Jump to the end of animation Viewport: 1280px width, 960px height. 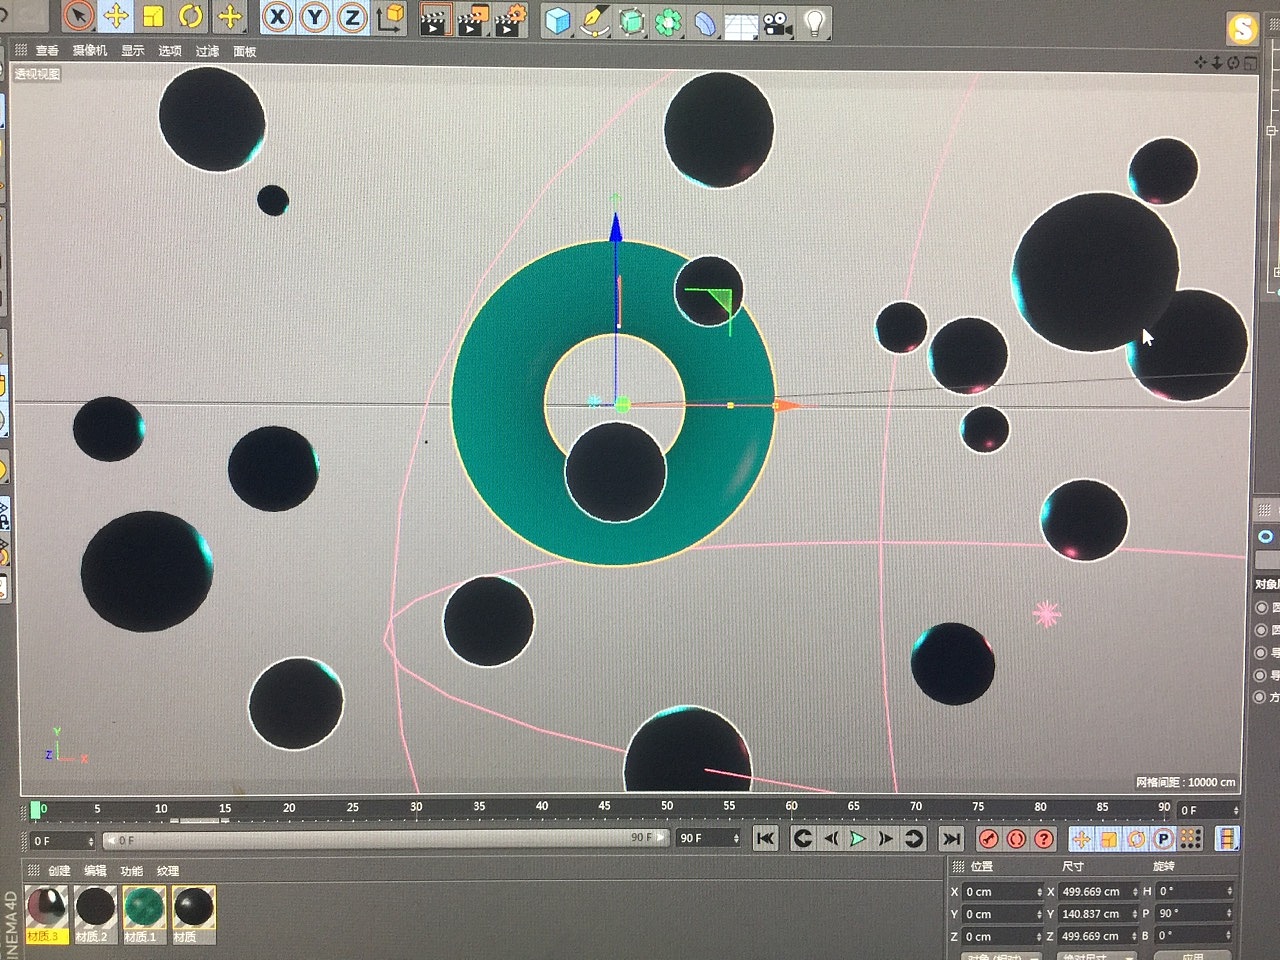(951, 838)
